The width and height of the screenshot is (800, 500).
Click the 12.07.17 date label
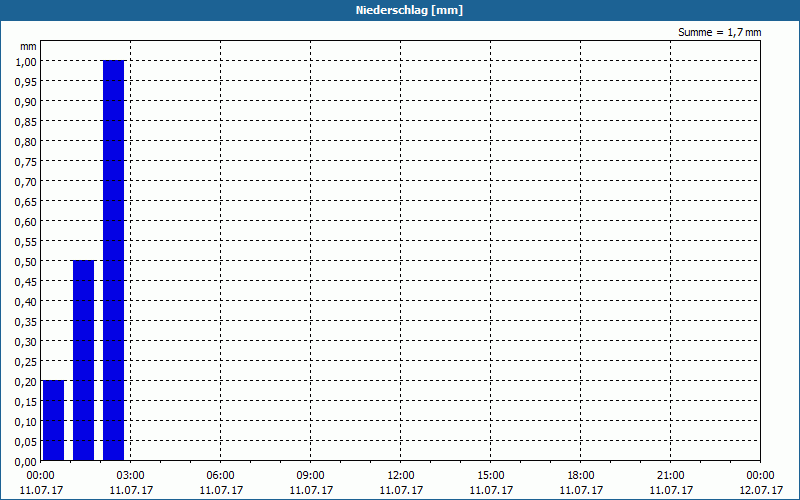[761, 490]
